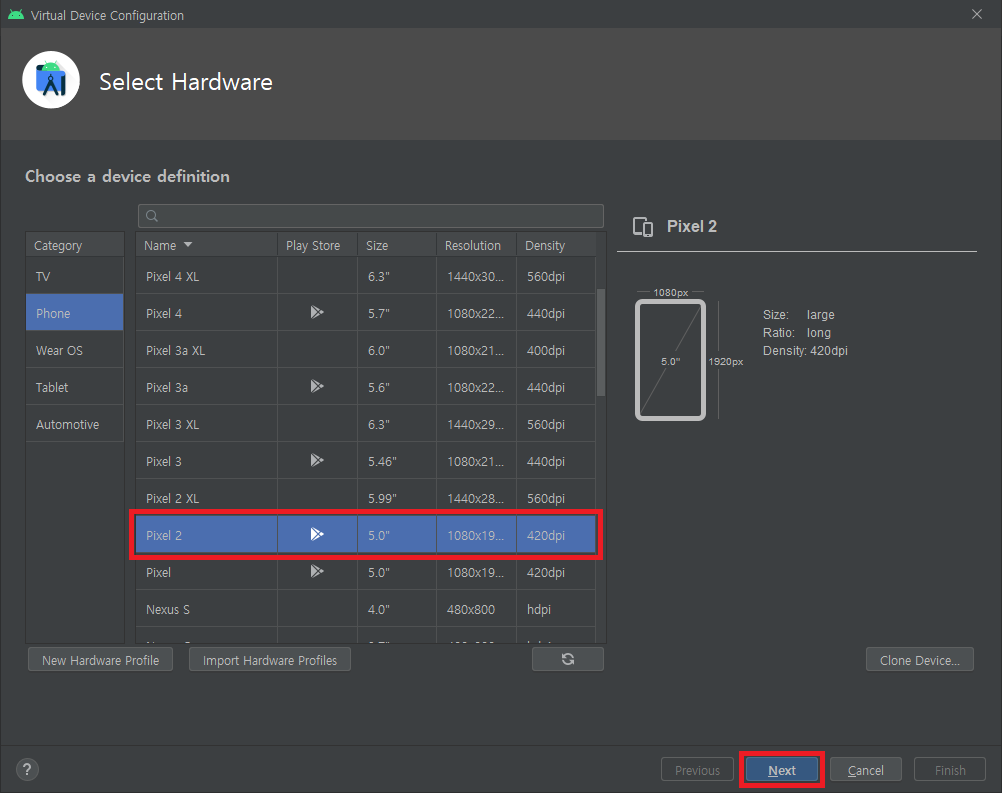Sort by the Play Store column header
The image size is (1002, 793).
[x=318, y=245]
